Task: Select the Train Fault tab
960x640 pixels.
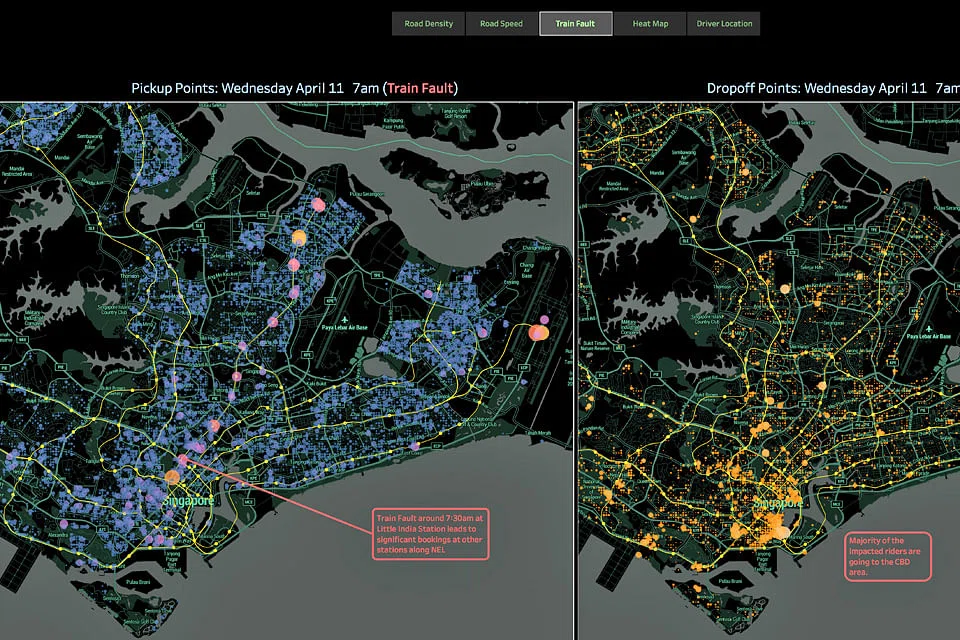Action: point(576,23)
